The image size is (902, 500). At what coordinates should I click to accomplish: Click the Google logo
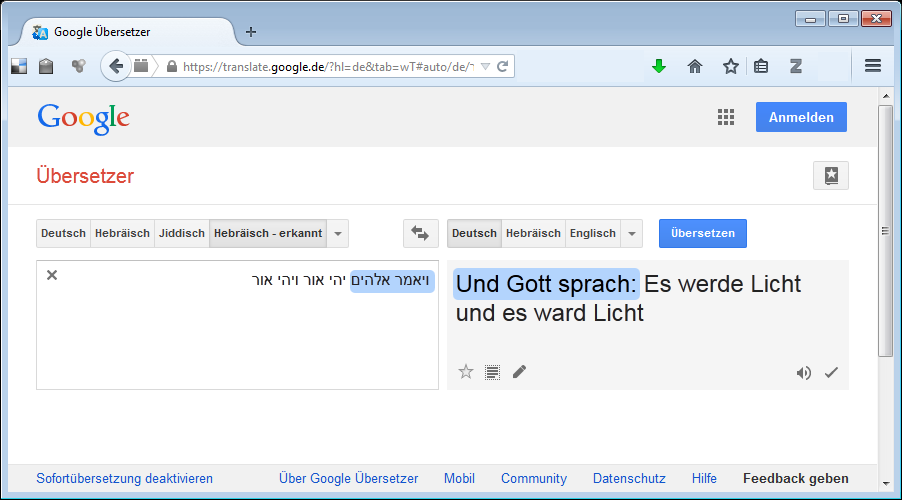click(x=83, y=119)
